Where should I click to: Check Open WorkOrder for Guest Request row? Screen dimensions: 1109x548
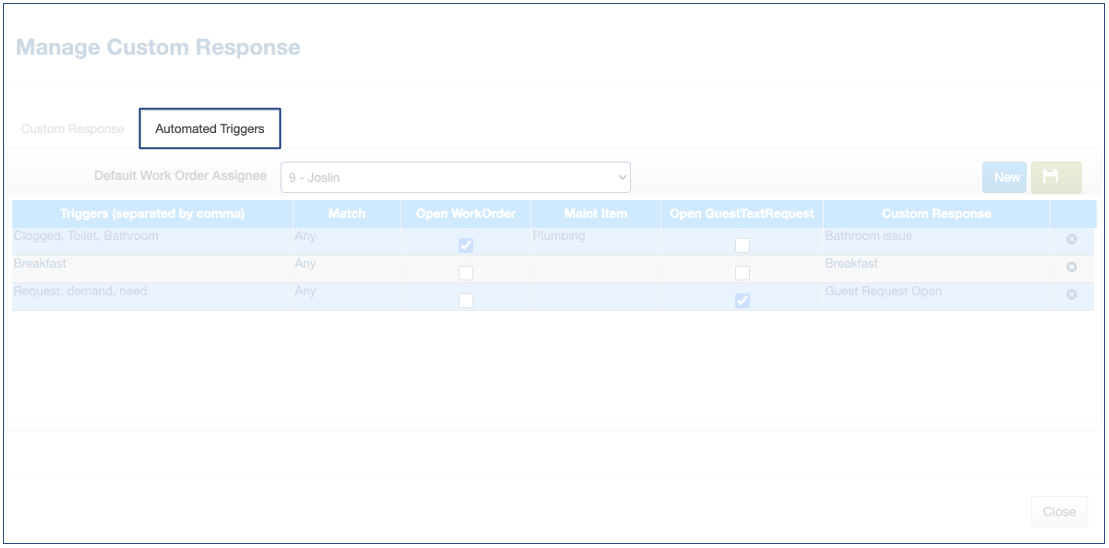click(466, 301)
